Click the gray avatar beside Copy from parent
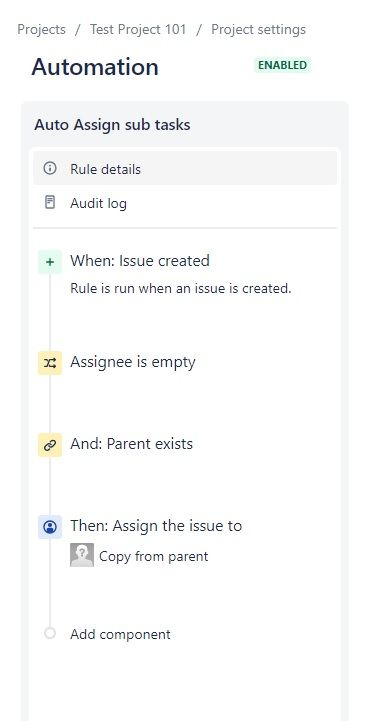Image resolution: width=376 pixels, height=721 pixels. 82,555
